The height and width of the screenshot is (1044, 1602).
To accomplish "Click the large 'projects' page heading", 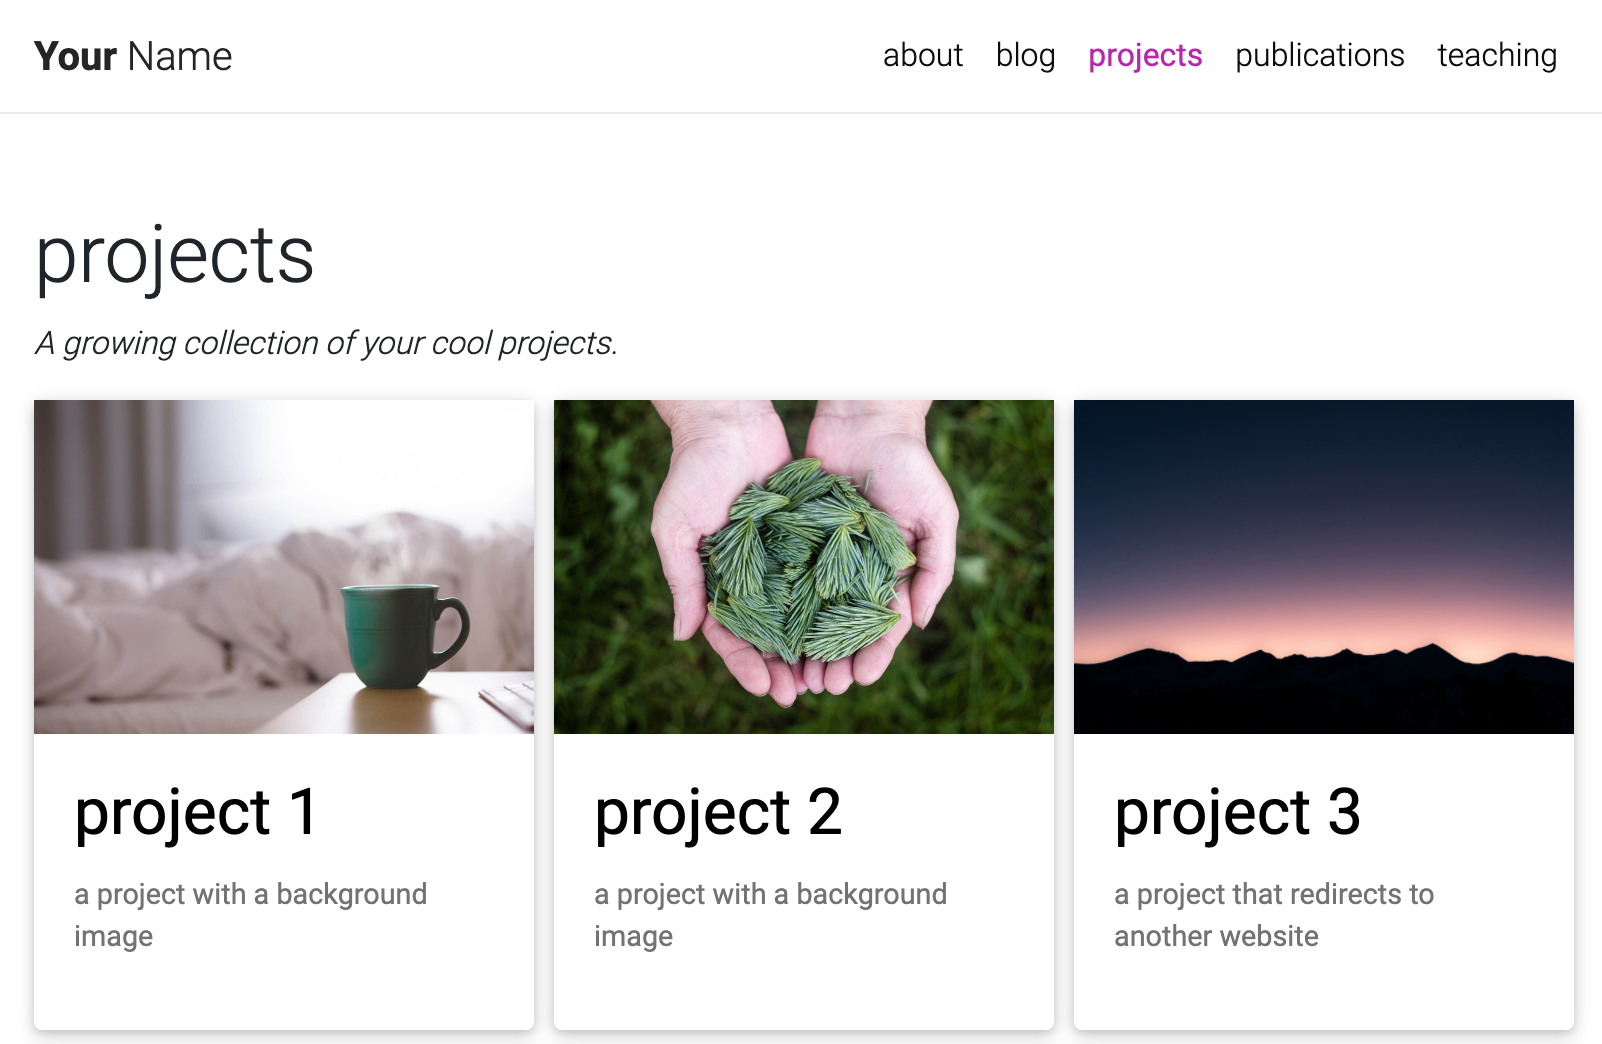I will pos(175,256).
